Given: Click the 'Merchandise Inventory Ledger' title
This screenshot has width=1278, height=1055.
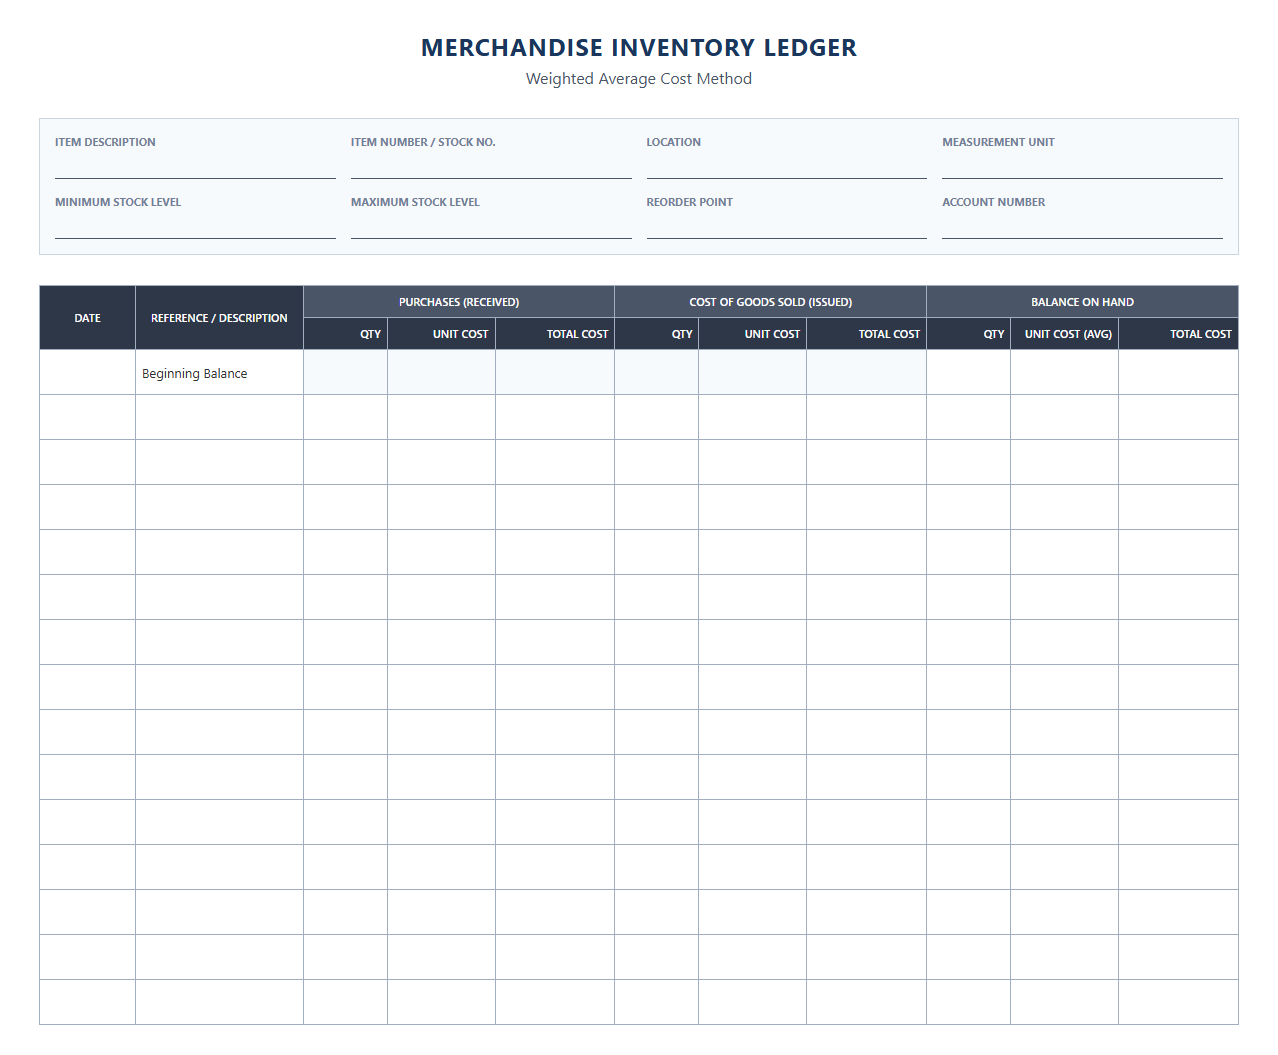Looking at the screenshot, I should point(639,48).
